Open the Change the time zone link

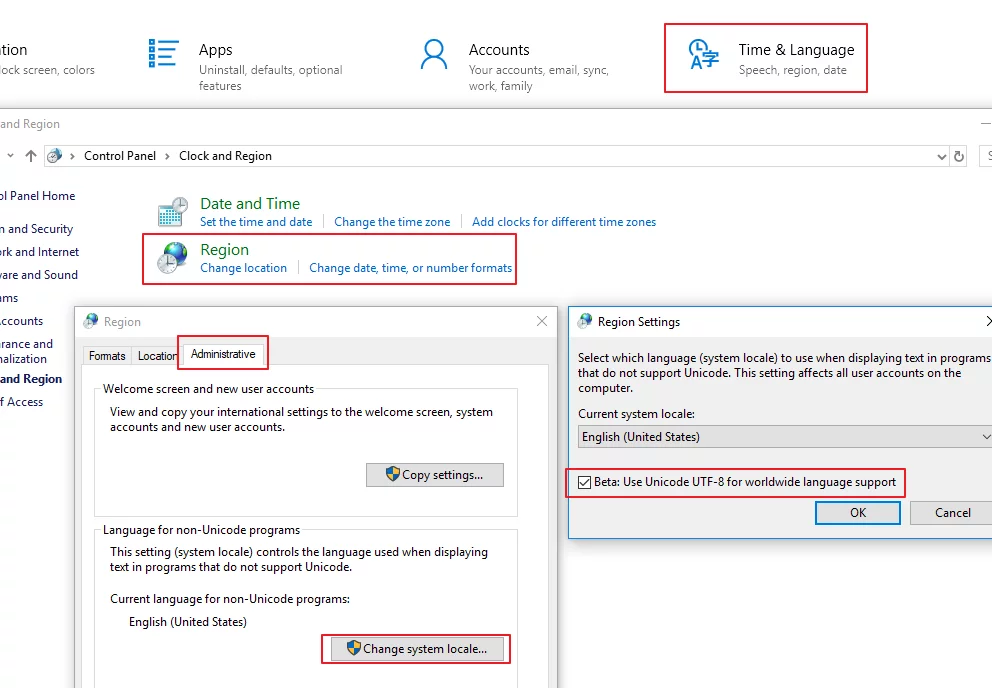(x=392, y=222)
